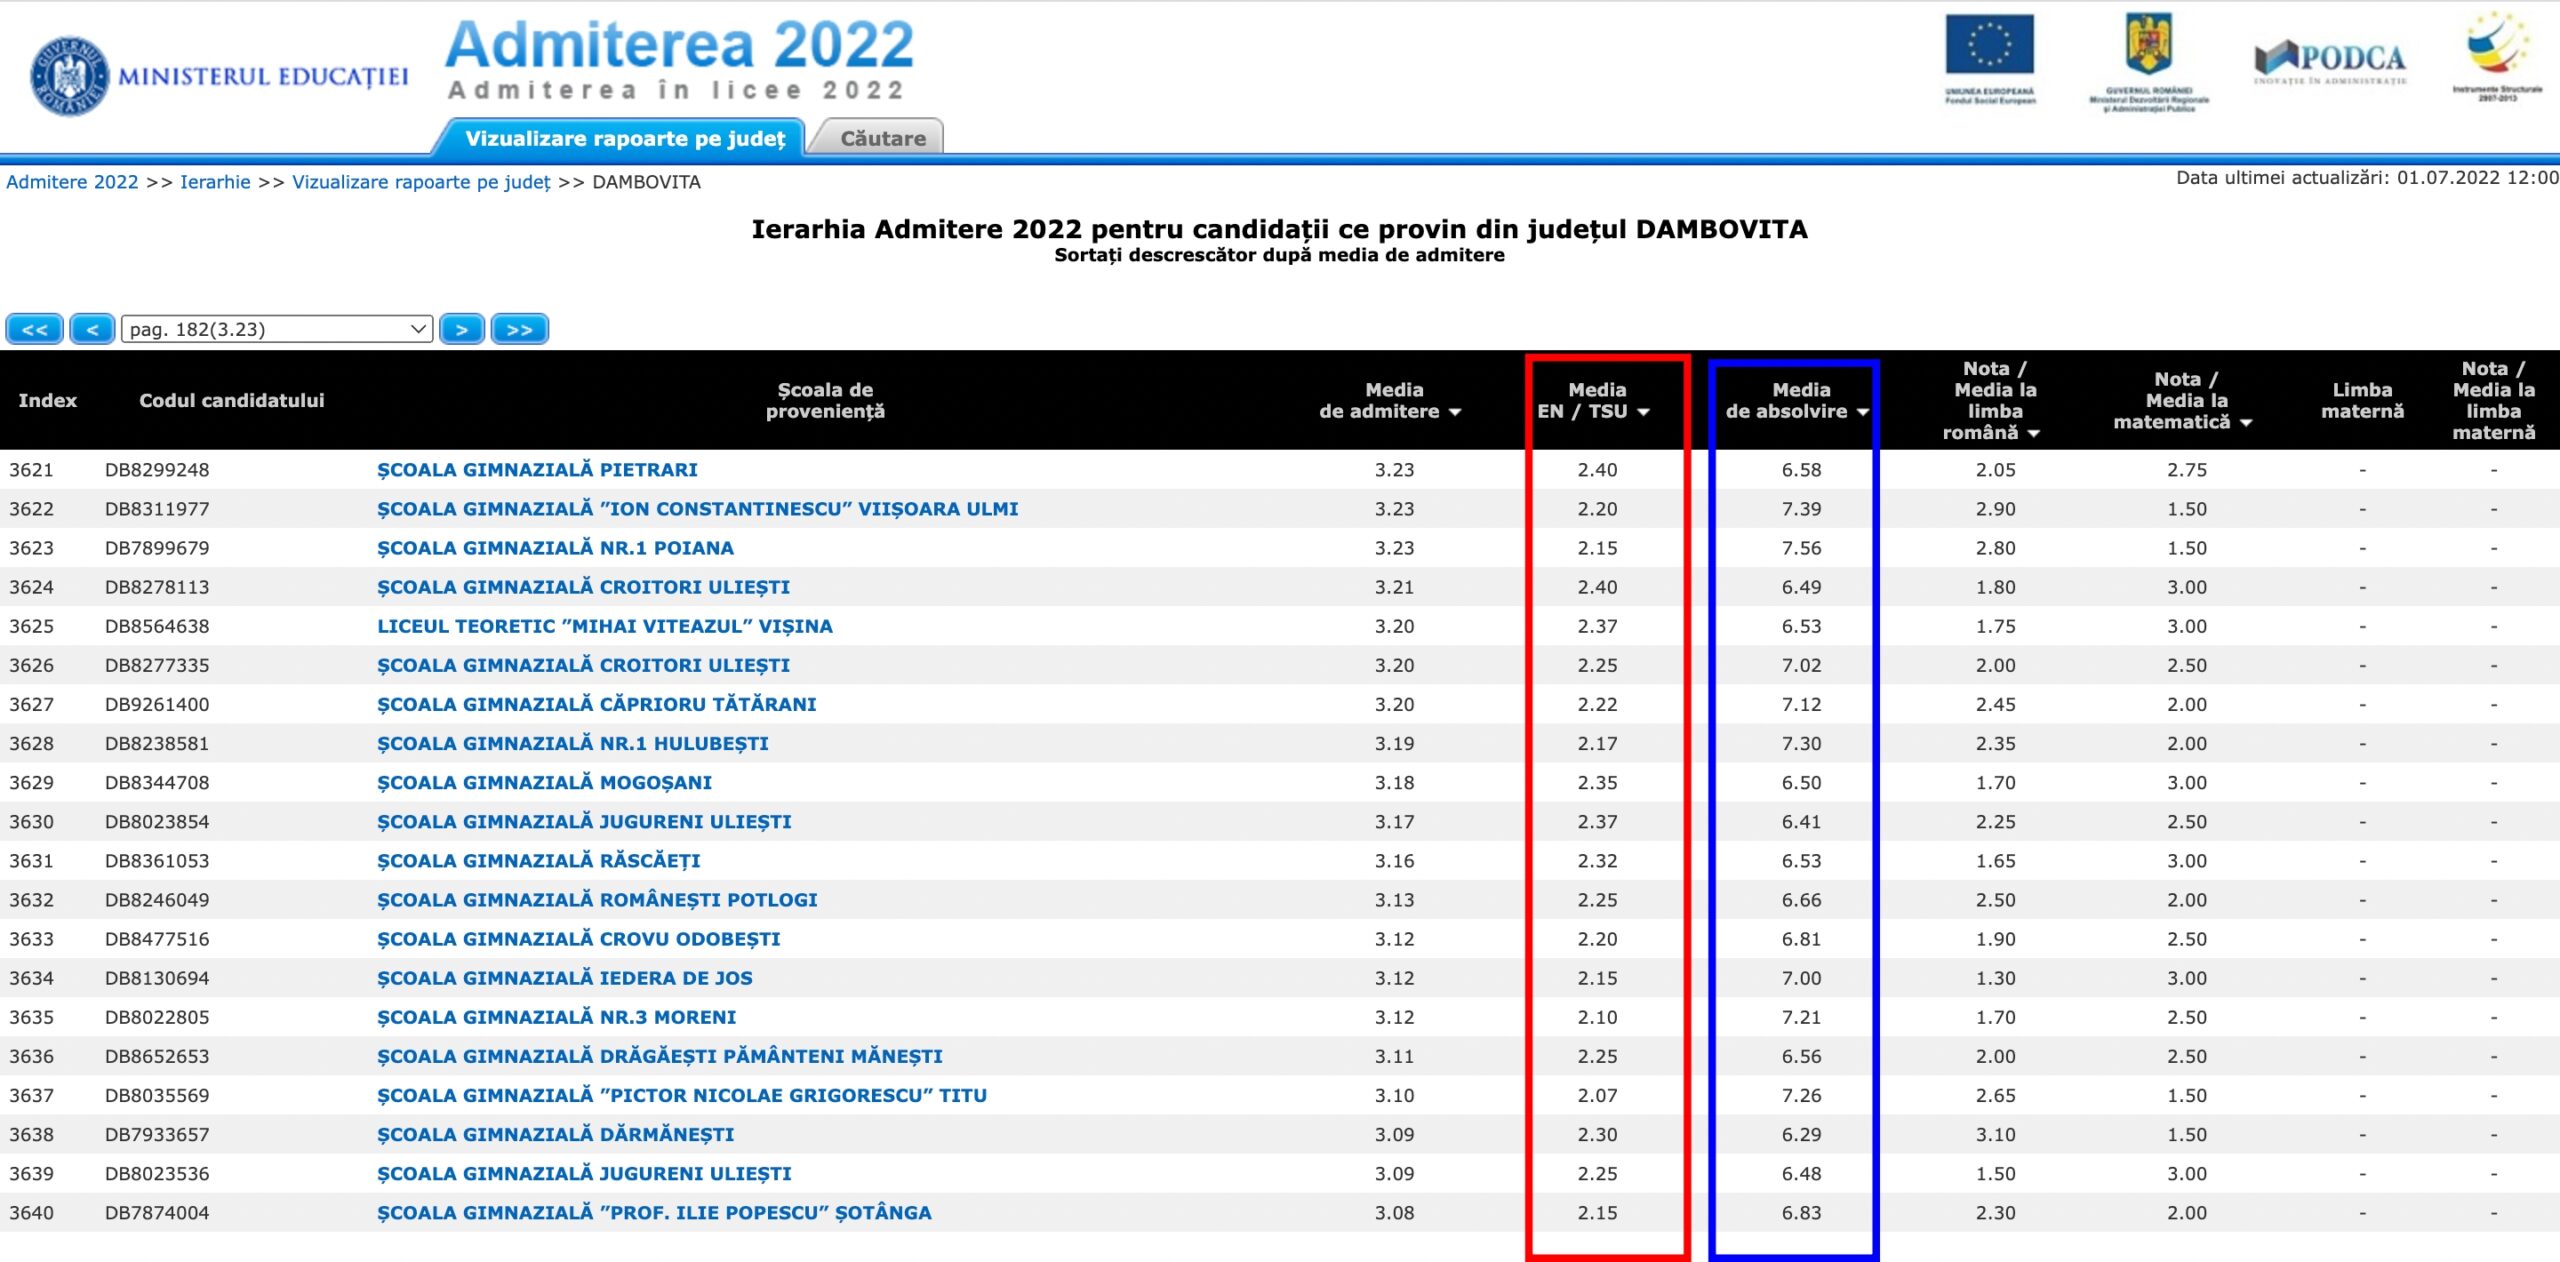Image resolution: width=2560 pixels, height=1262 pixels.
Task: Open Vizualizare rapoarte pe județ breadcrumb link
Action: (x=421, y=182)
